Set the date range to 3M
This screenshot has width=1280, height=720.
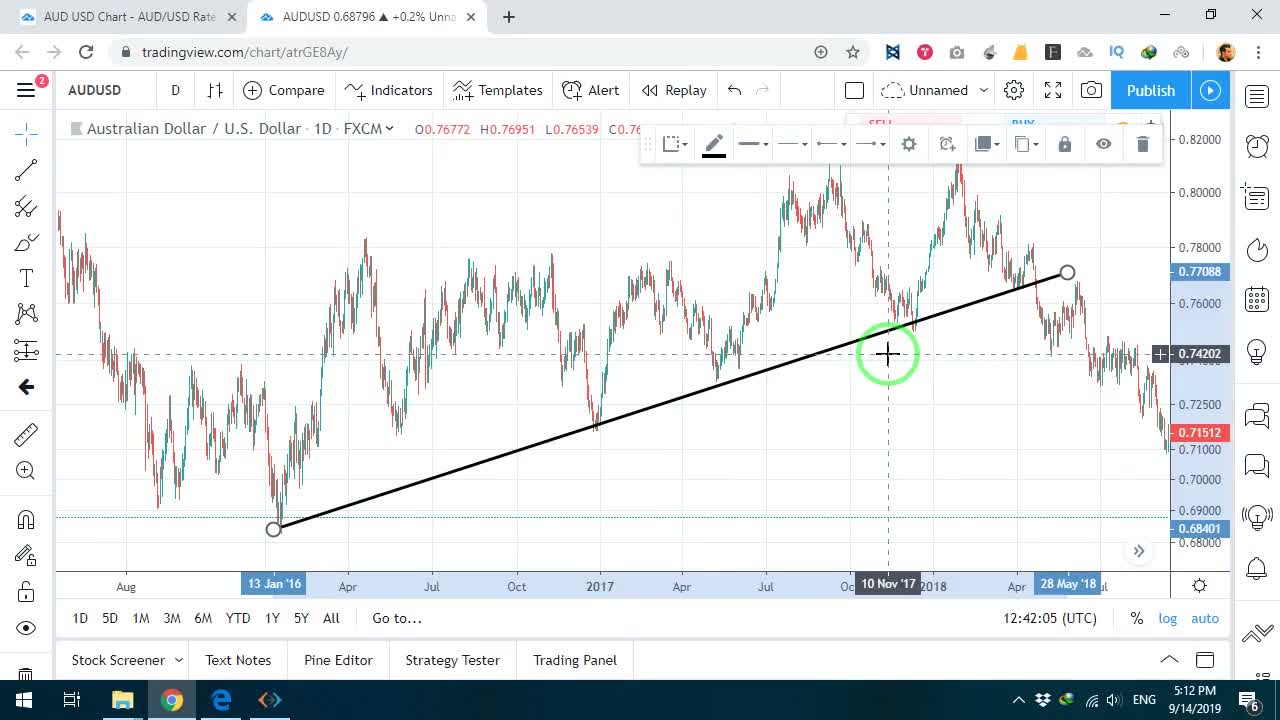click(x=172, y=618)
